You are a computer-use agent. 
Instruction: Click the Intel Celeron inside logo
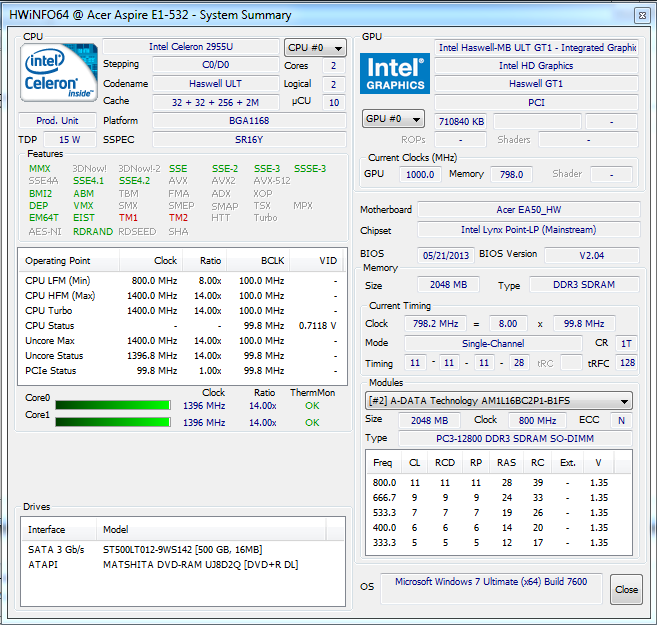tap(59, 73)
